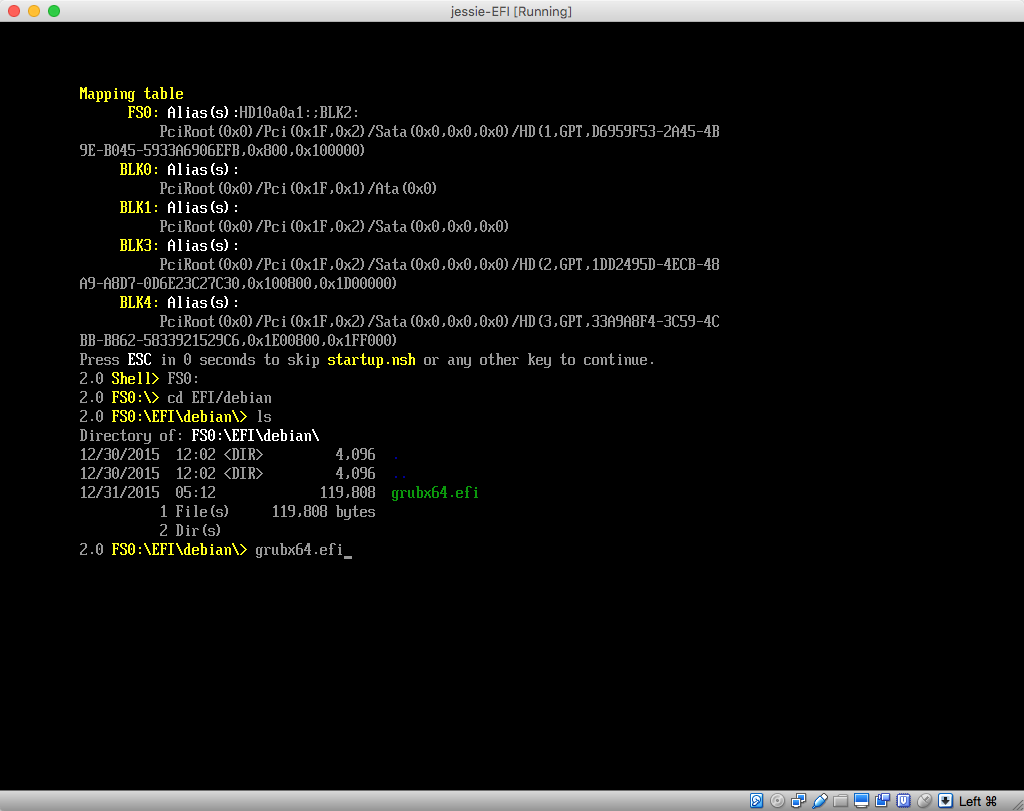Click the BLK3: mapping label

click(x=139, y=246)
